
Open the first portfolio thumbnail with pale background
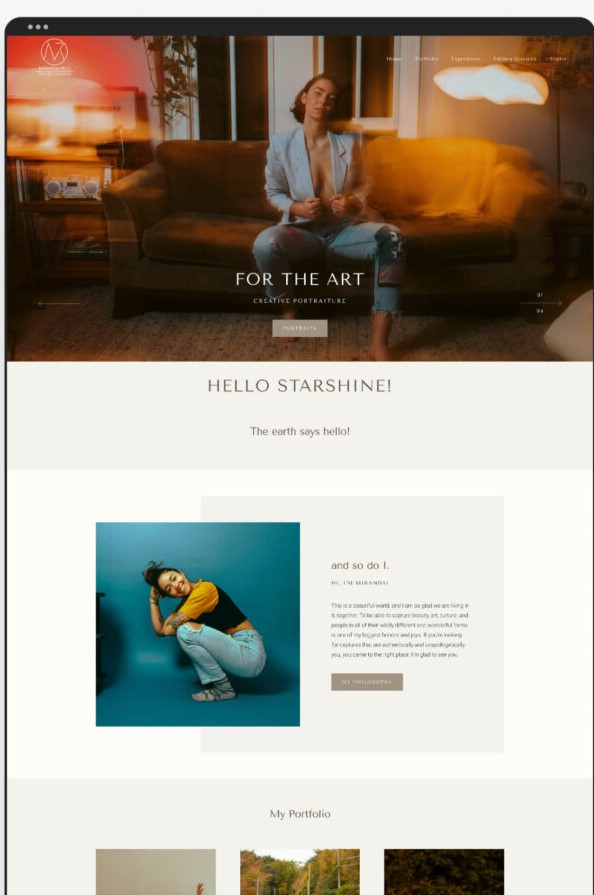pyautogui.click(x=156, y=872)
